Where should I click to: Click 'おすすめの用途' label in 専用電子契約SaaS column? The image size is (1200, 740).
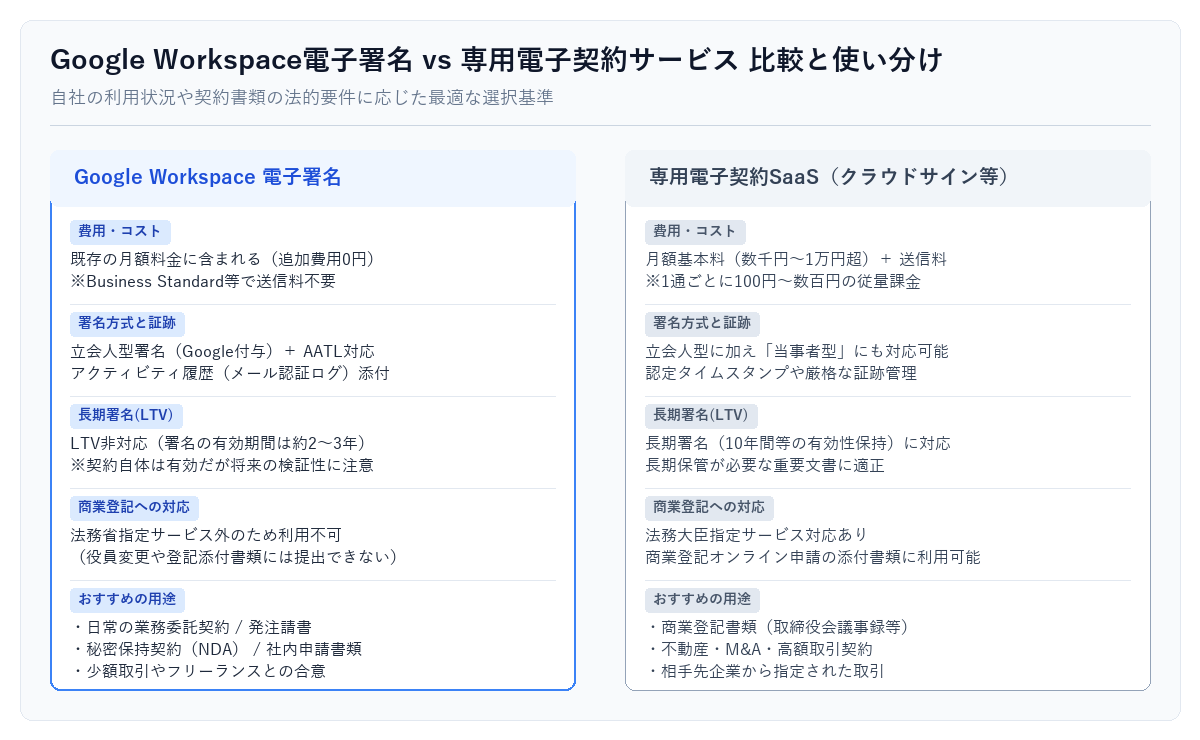tap(702, 600)
